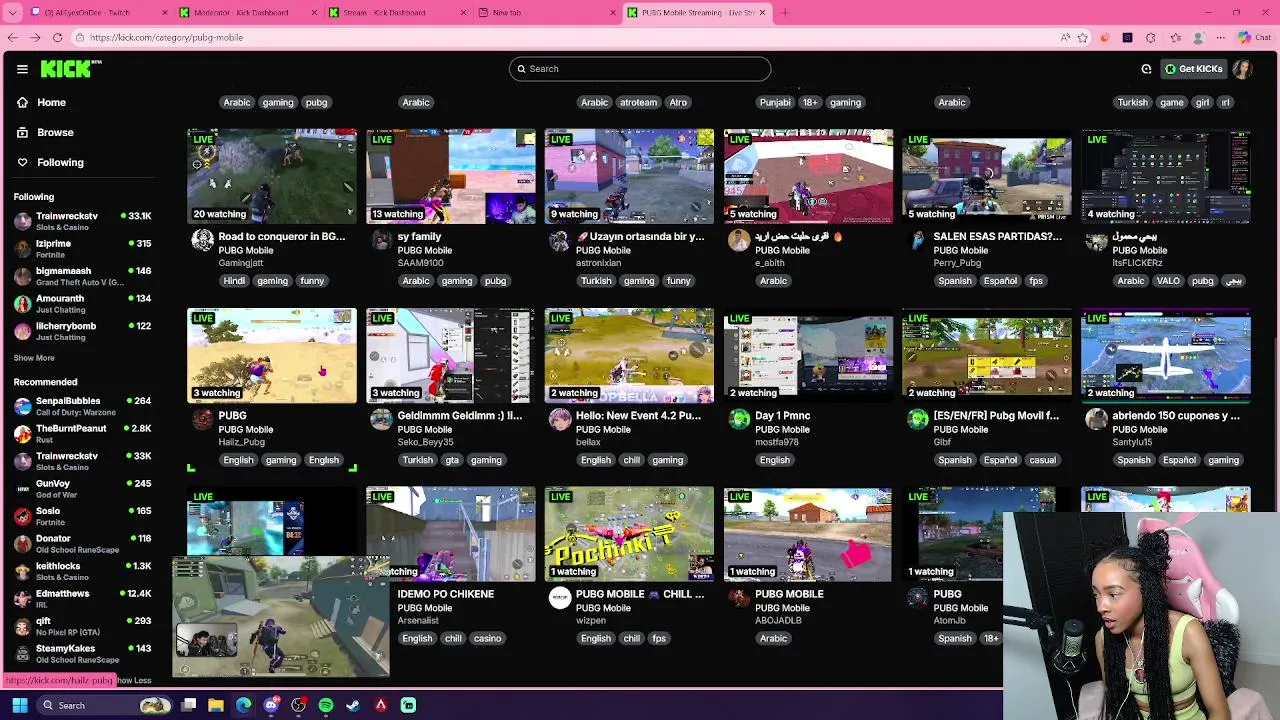Open the browser tab list dropdown
Viewport: 1280px width, 720px height.
12,12
